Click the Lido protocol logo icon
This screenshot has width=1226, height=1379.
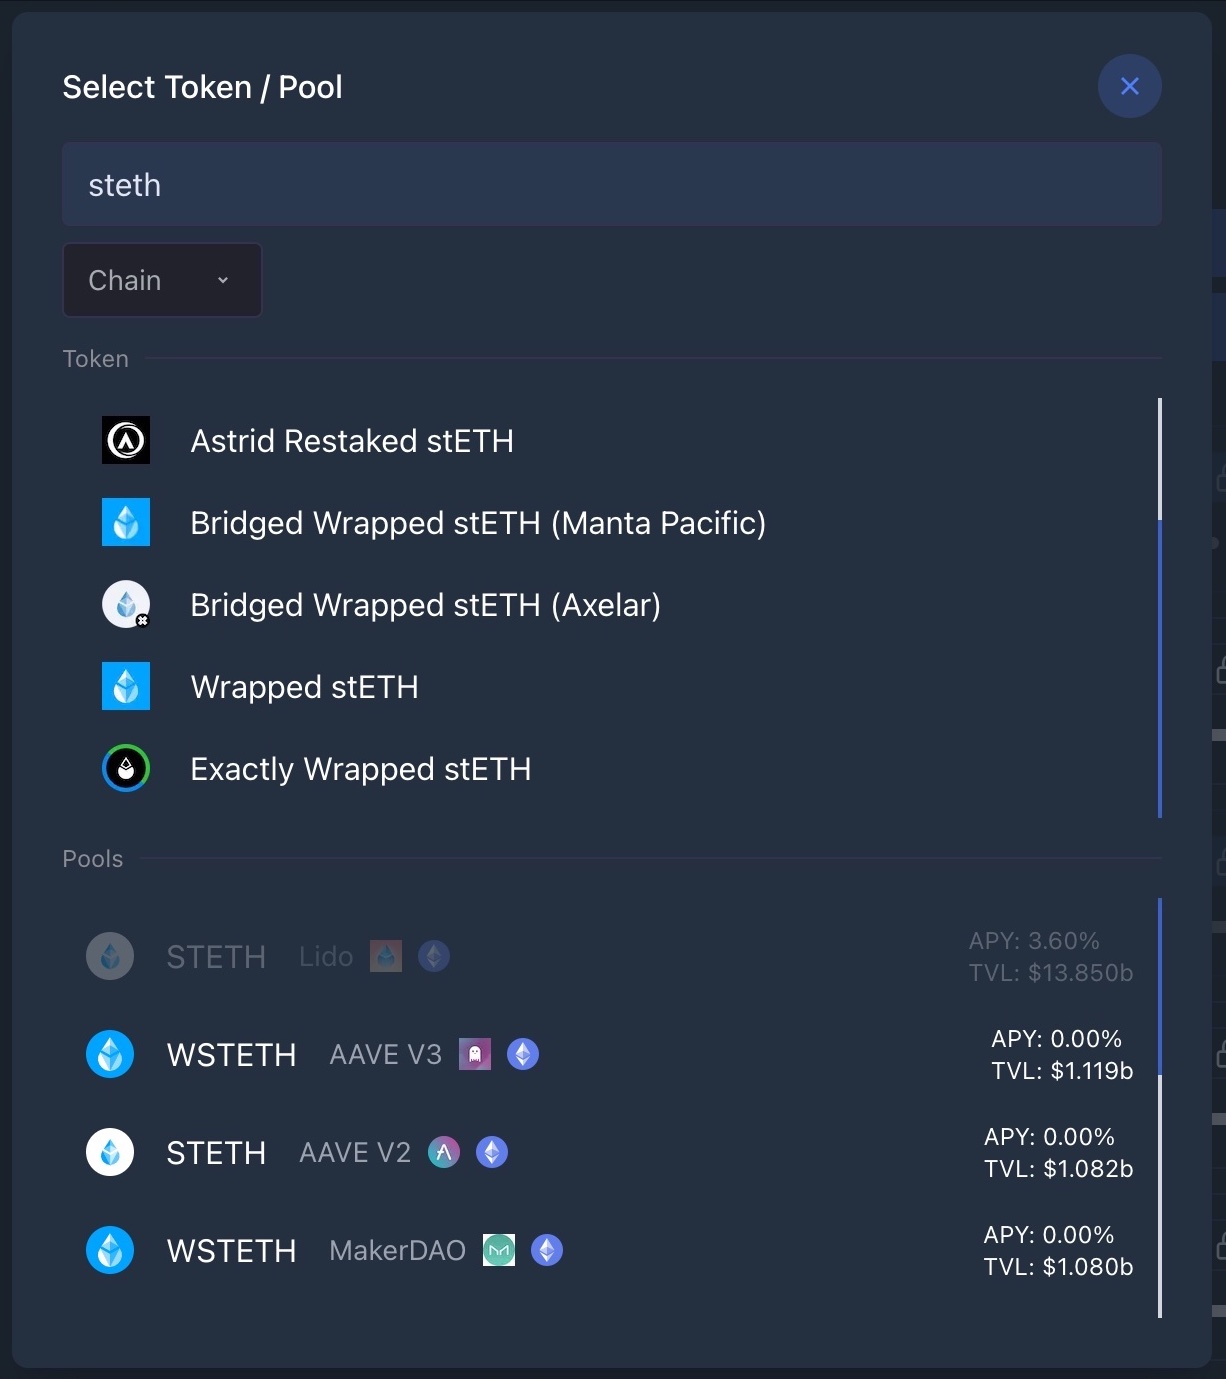(386, 956)
